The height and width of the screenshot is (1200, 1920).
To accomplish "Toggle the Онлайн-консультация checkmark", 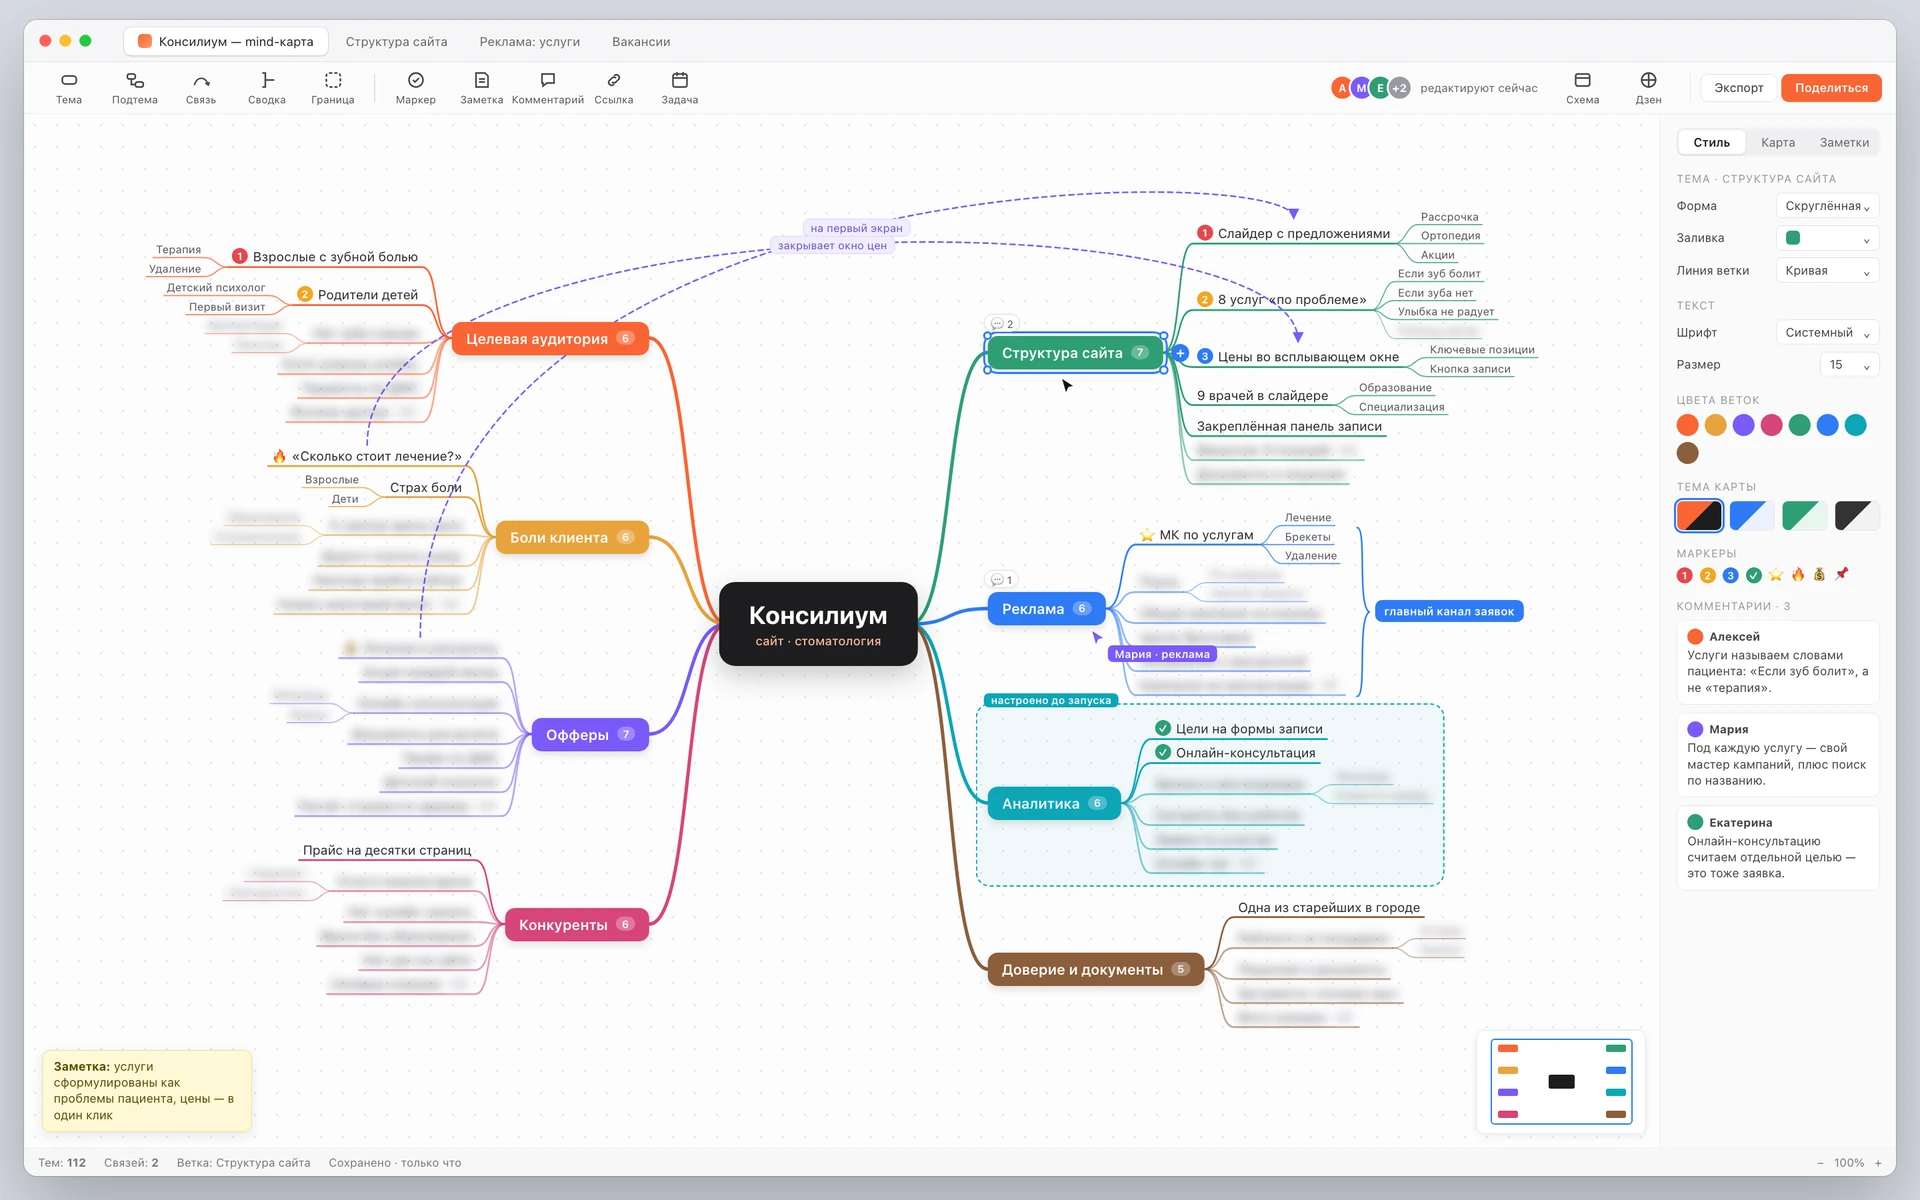I will (1163, 752).
